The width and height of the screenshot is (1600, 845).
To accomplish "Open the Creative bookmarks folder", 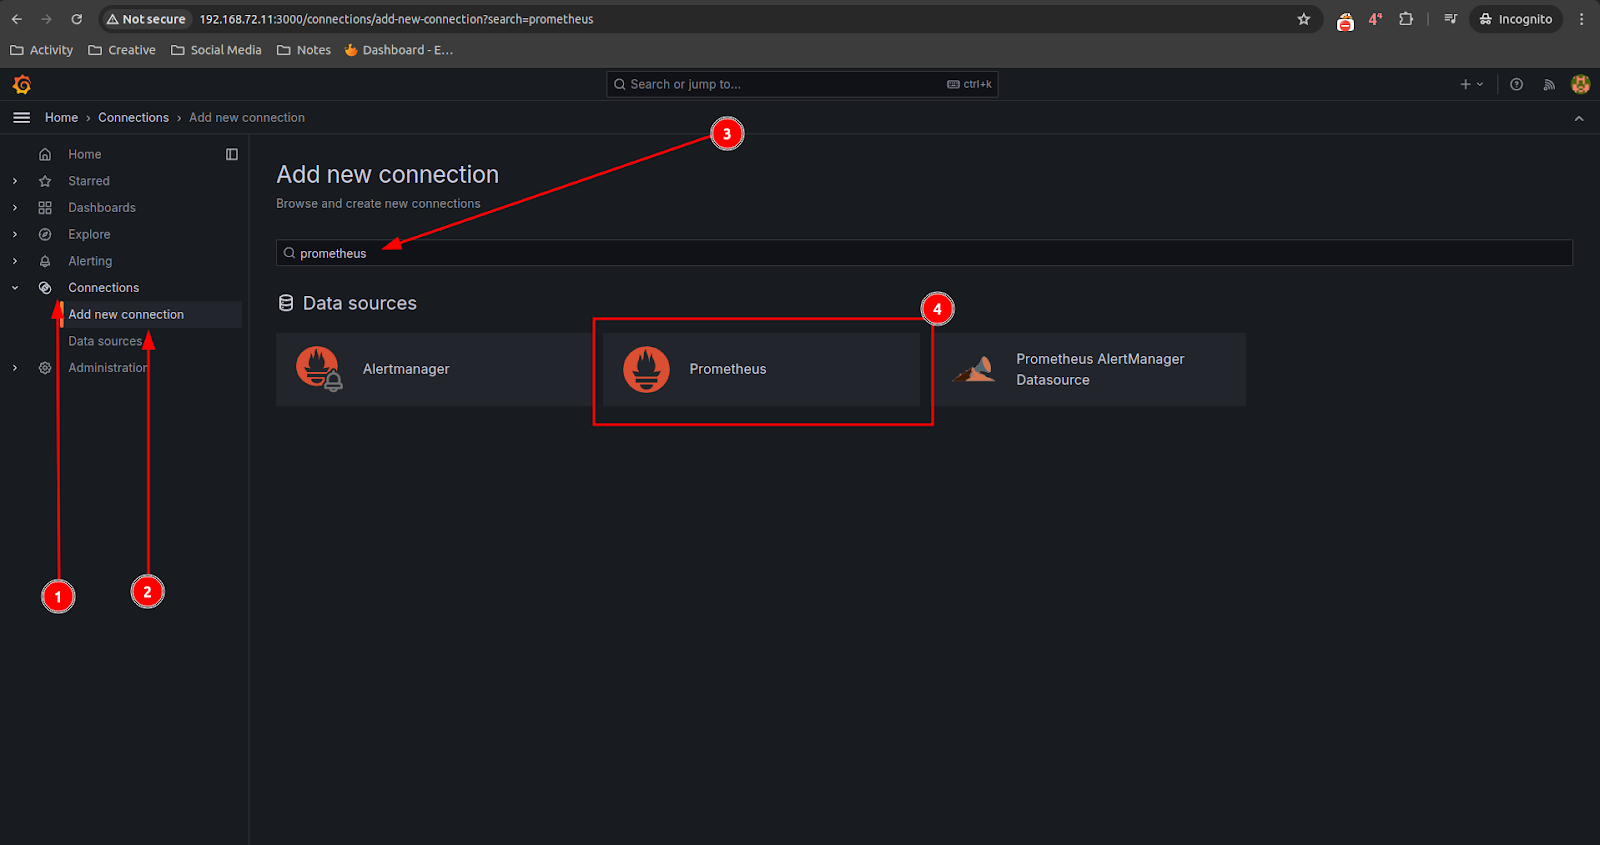I will pos(122,50).
